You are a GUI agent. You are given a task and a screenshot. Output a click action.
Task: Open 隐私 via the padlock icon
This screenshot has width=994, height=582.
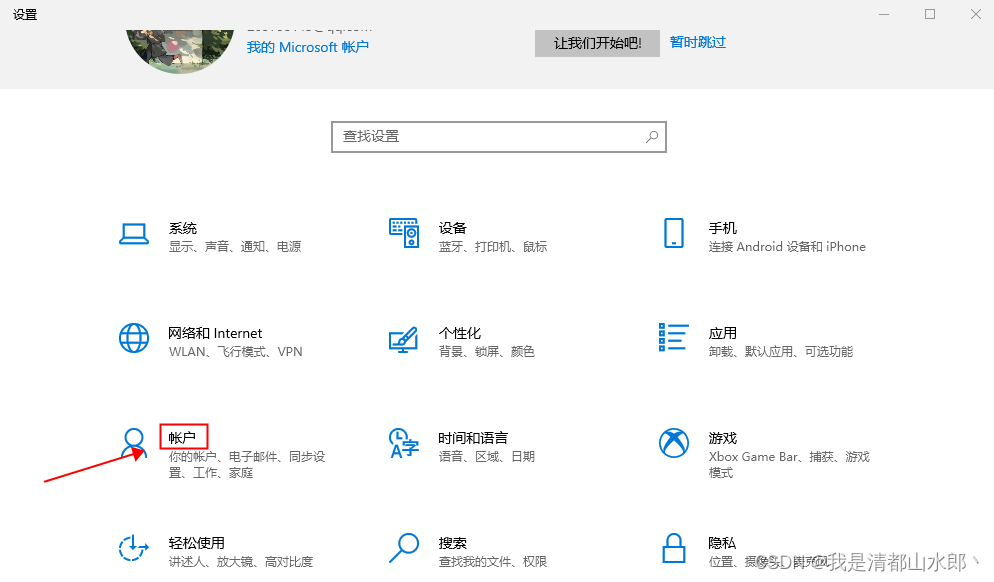click(x=673, y=549)
